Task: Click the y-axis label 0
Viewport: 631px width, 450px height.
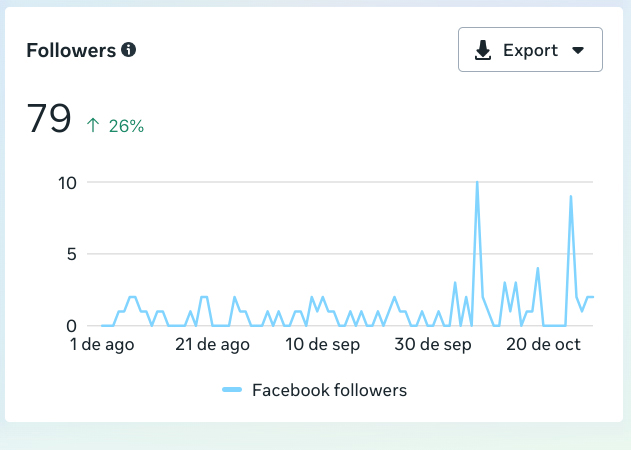Action: (x=71, y=325)
